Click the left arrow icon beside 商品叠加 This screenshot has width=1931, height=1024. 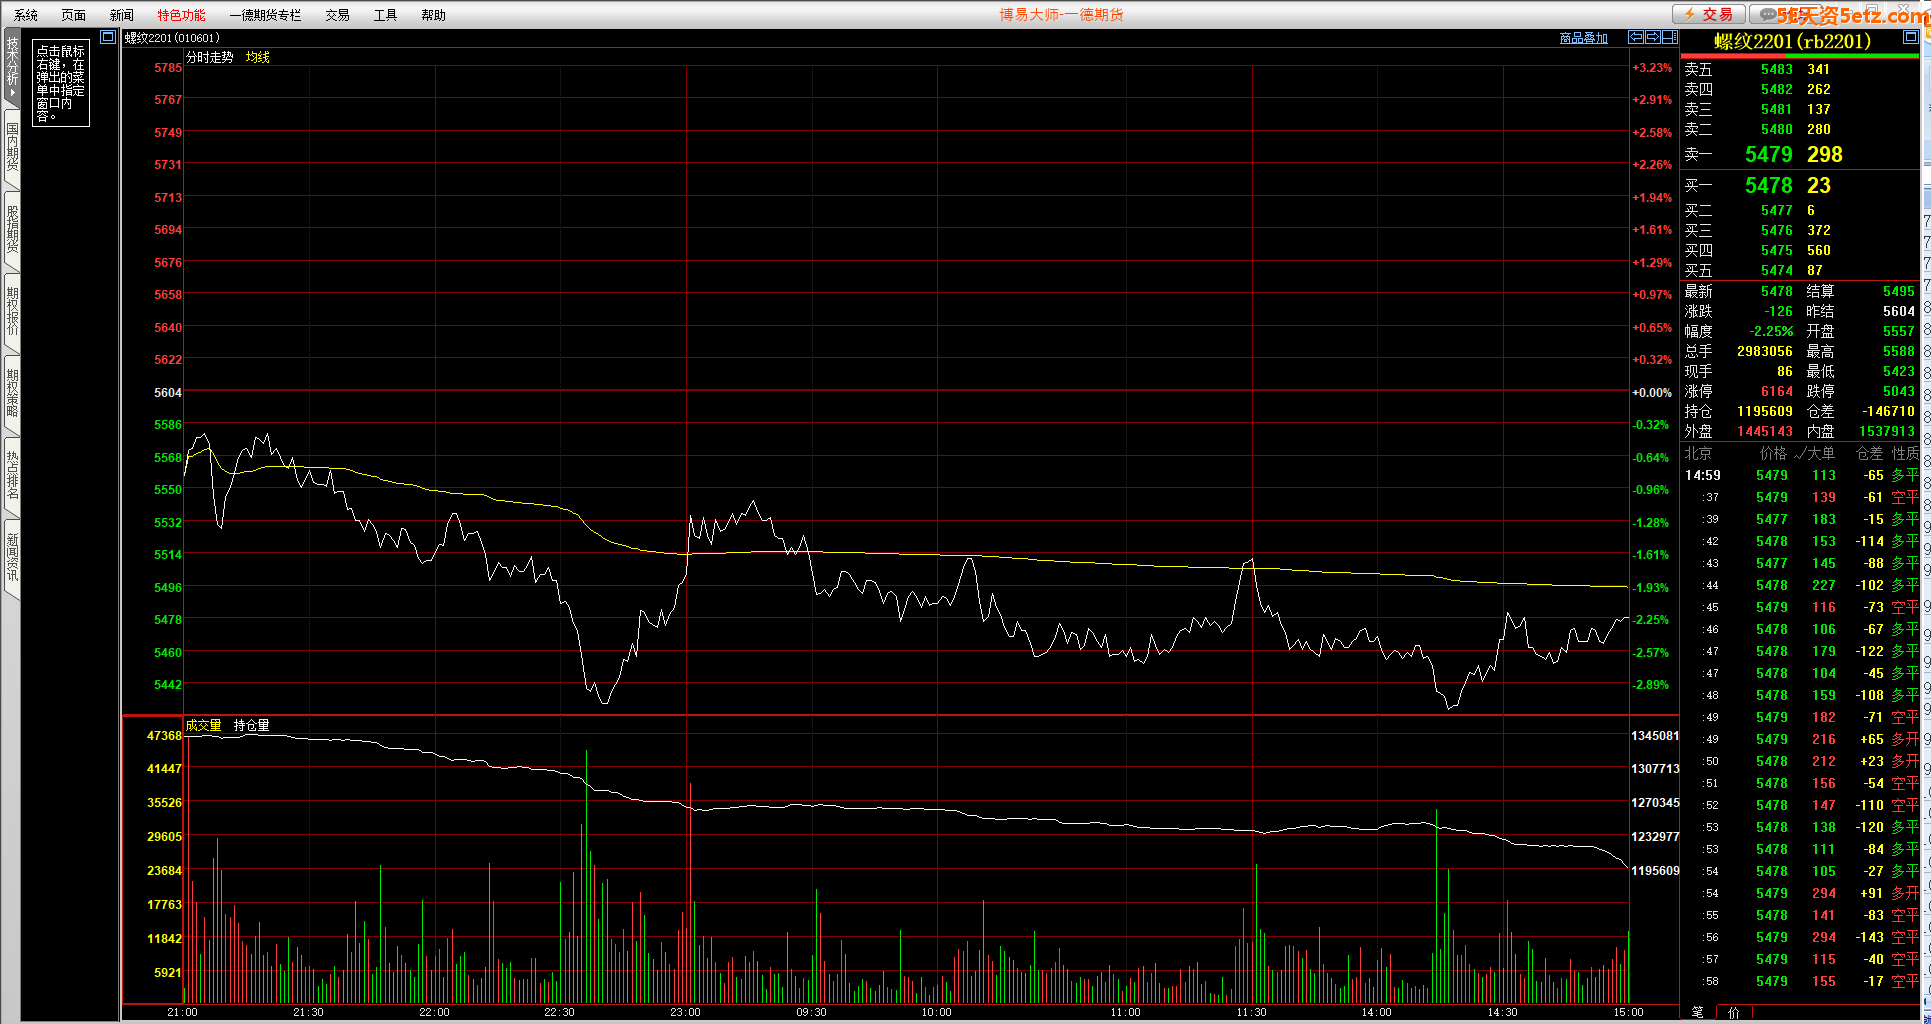coord(1636,37)
